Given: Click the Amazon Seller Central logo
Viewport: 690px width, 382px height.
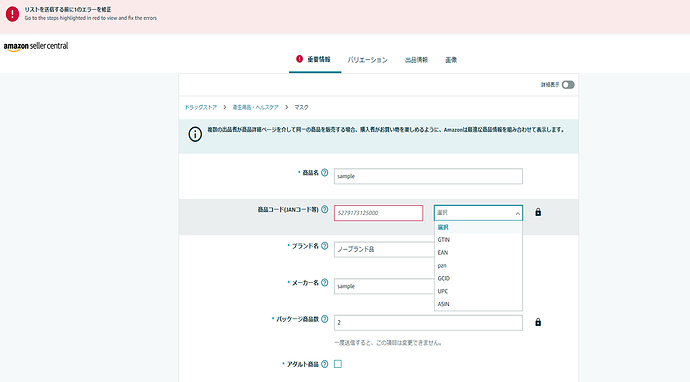Looking at the screenshot, I should 36,46.
